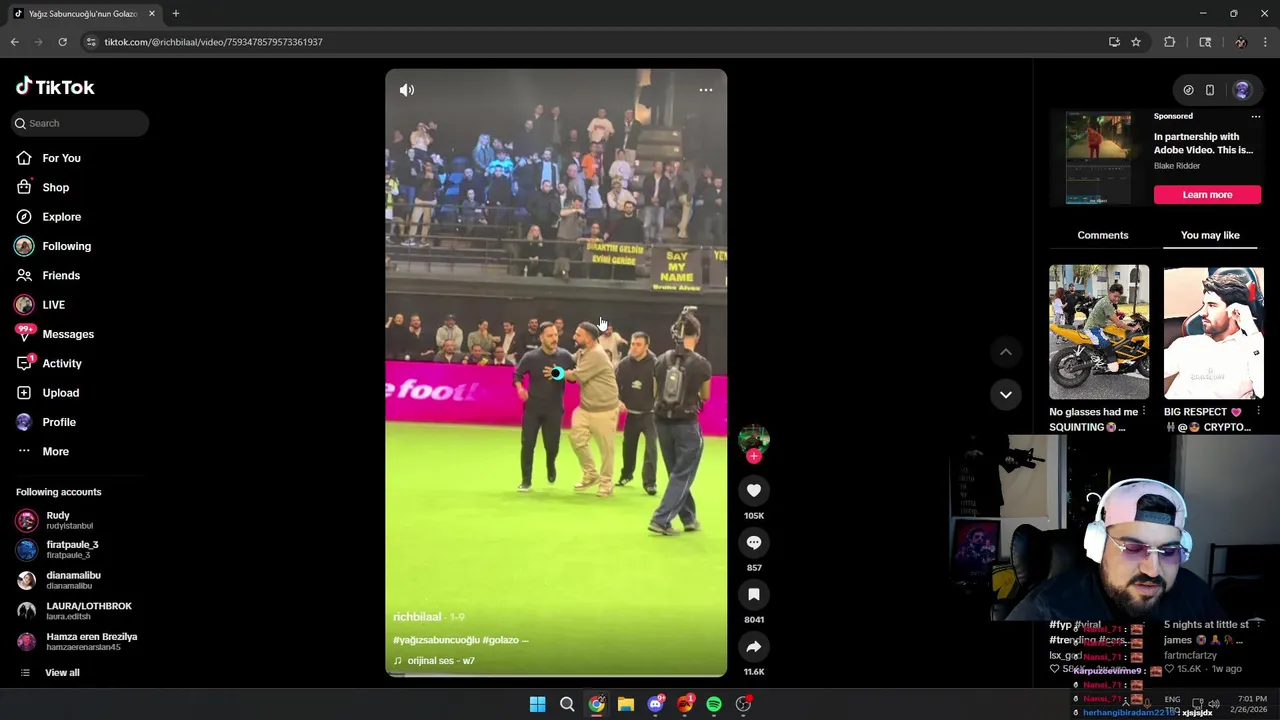
Task: Open Spotify from the taskbar
Action: (714, 704)
